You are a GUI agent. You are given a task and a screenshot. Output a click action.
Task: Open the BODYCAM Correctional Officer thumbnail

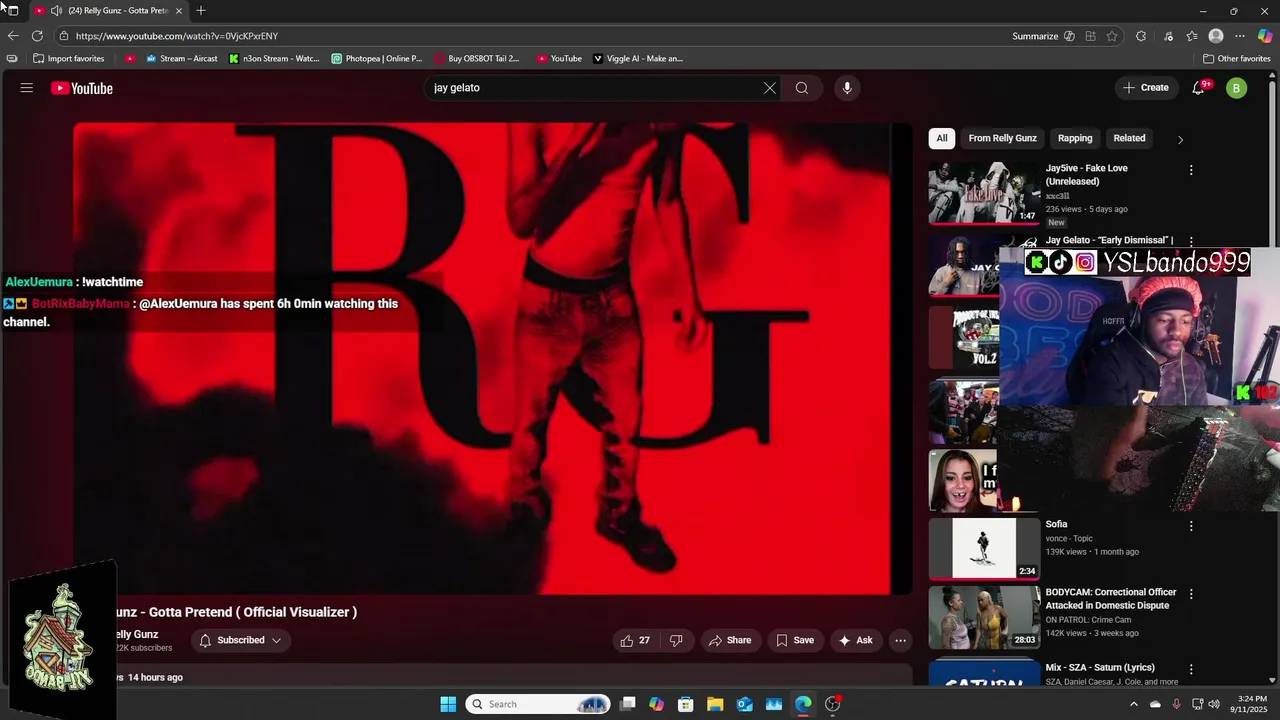984,617
